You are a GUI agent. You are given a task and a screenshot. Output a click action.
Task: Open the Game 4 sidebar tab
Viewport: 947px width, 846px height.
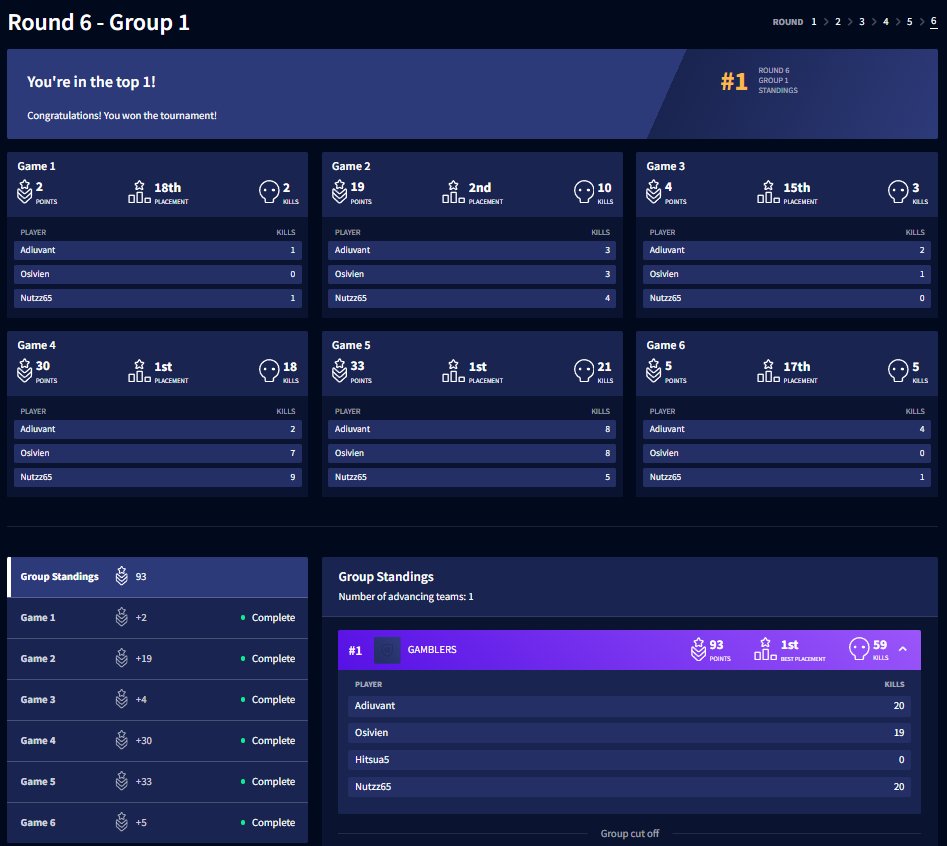[x=157, y=741]
